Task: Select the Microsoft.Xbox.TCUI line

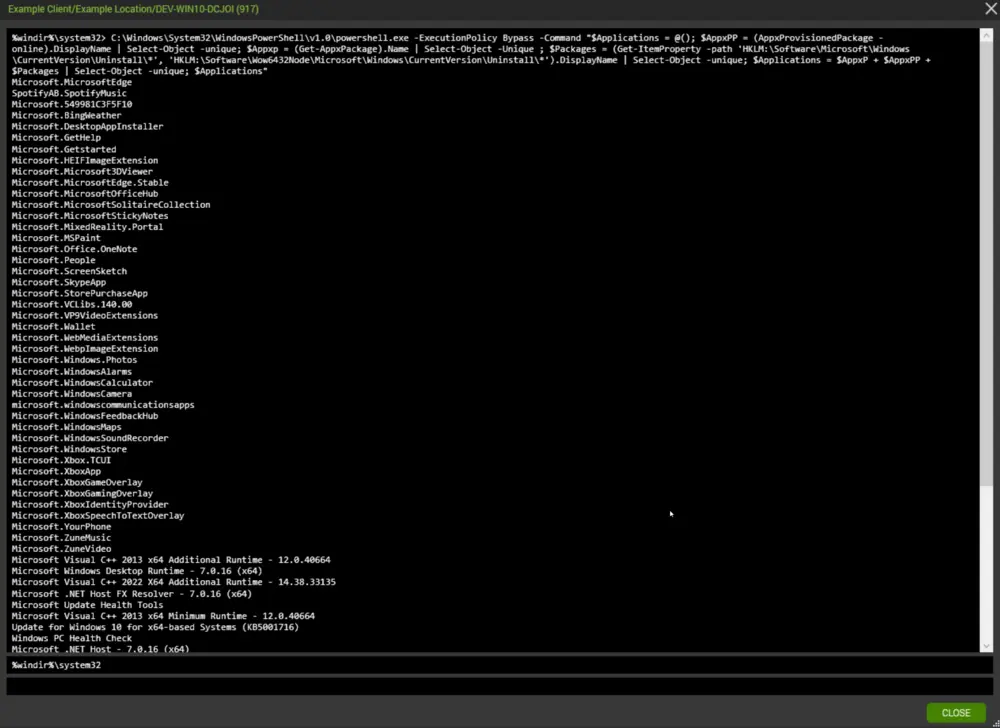Action: [61, 460]
